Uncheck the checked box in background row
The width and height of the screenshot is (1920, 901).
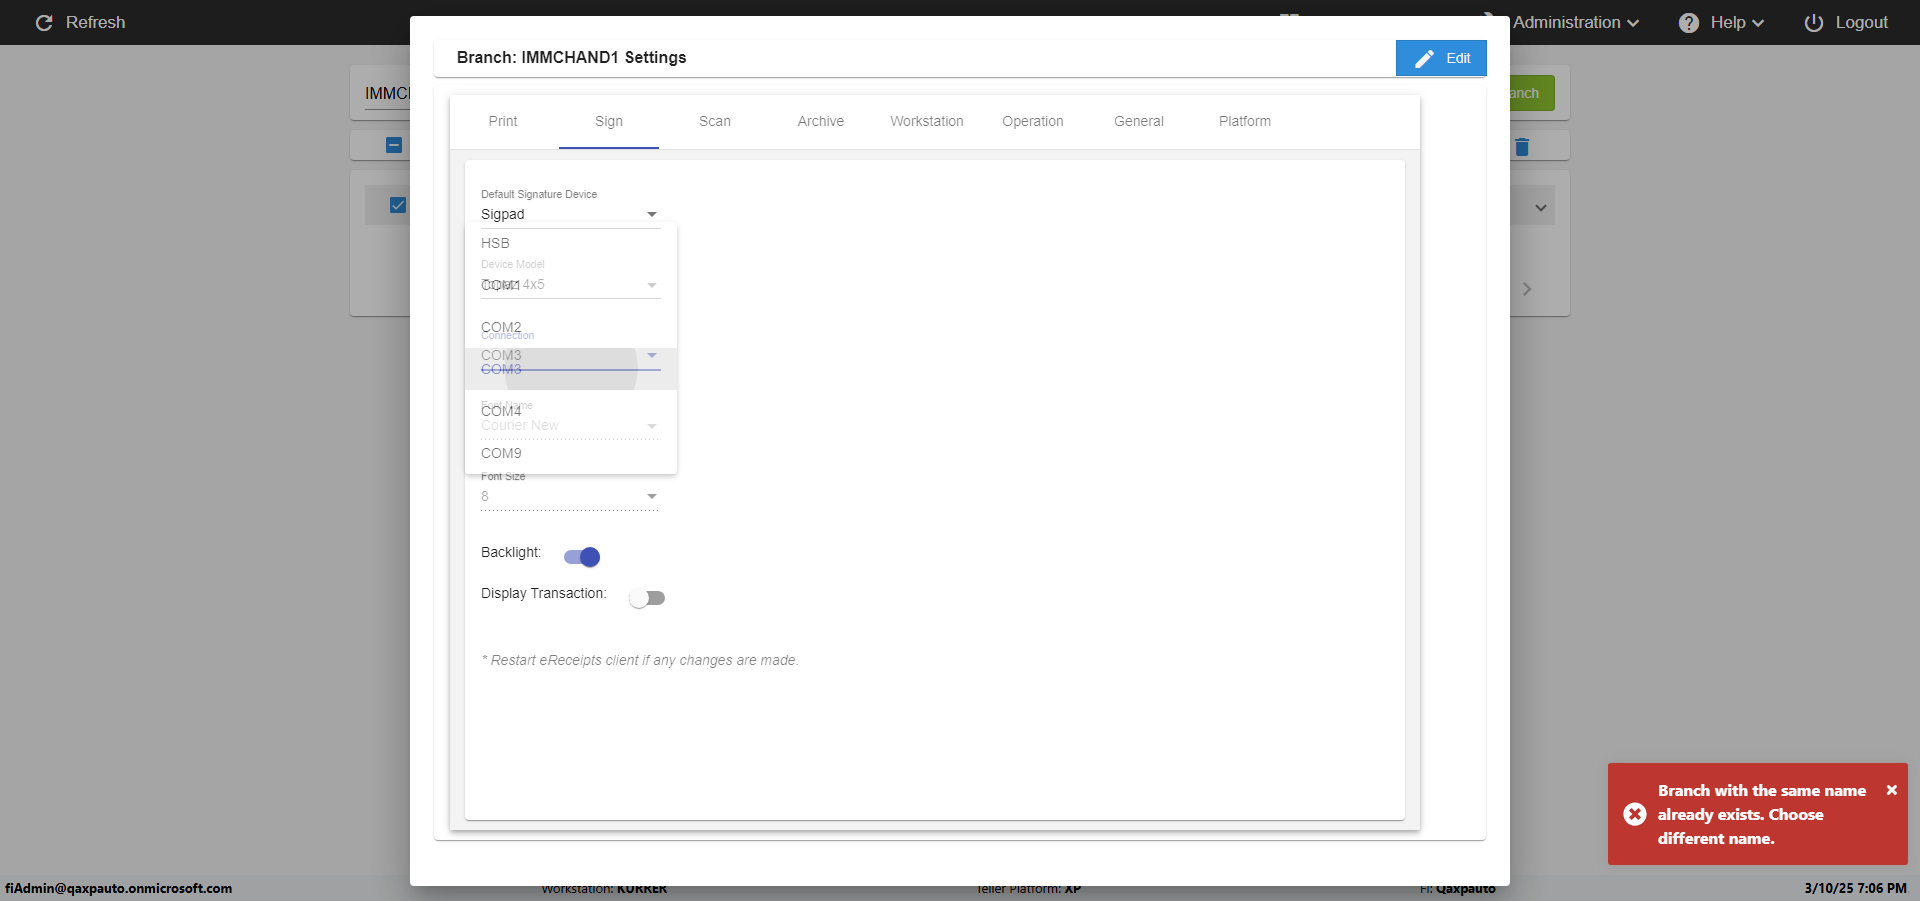(x=398, y=205)
